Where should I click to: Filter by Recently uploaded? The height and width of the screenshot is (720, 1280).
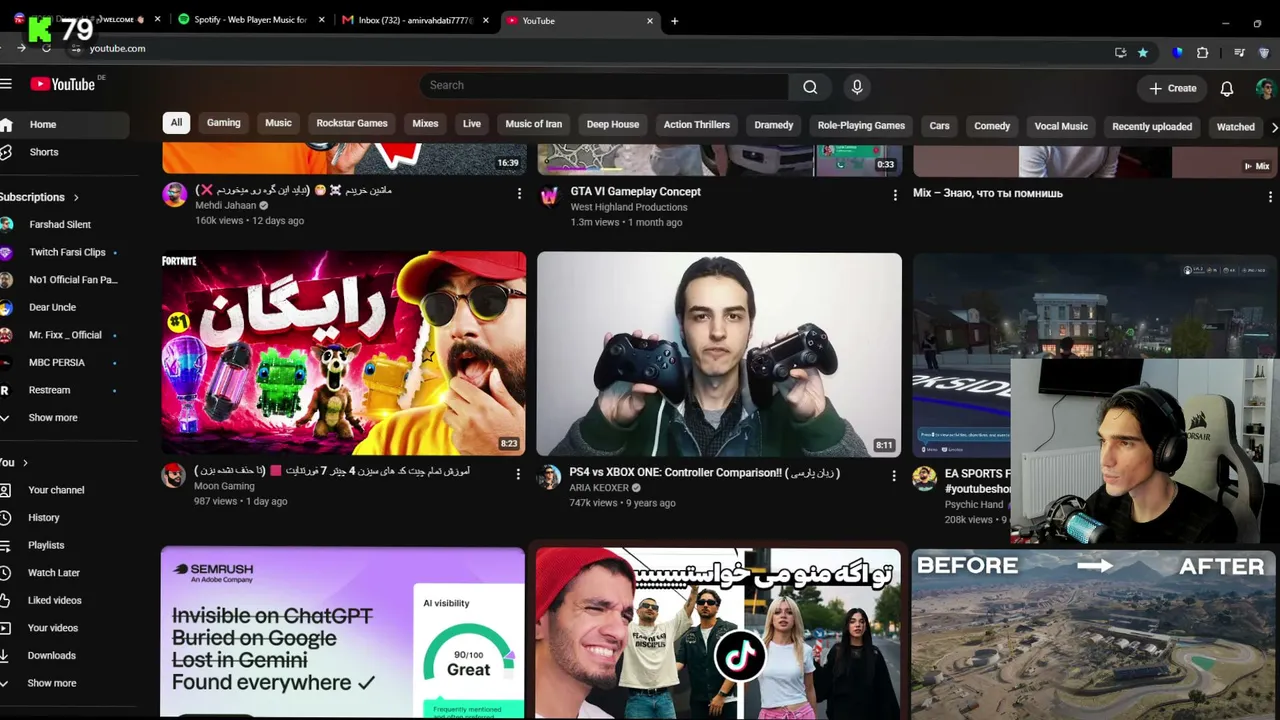[1152, 127]
